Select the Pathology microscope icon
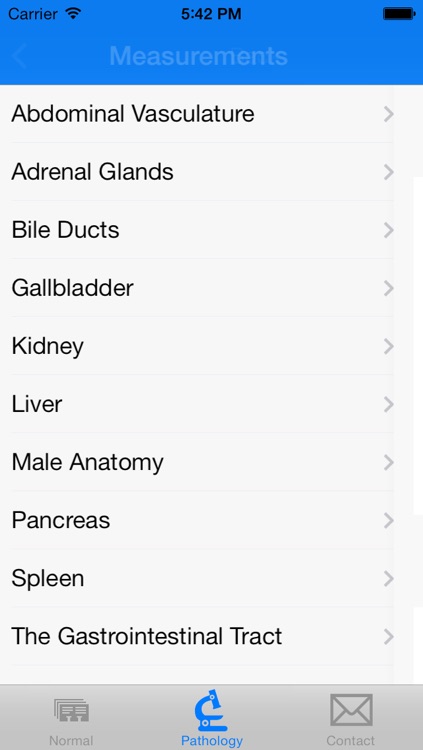The height and width of the screenshot is (750, 423). pos(211,710)
